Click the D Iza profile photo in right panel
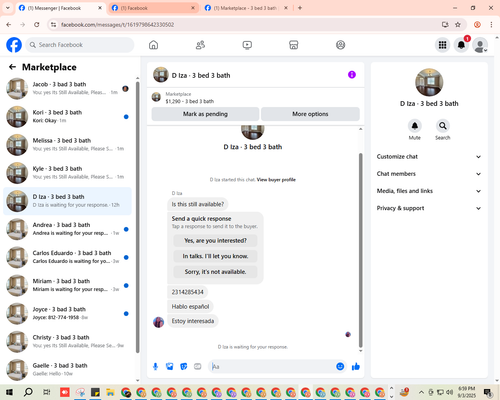This screenshot has width=500, height=400. (429, 82)
